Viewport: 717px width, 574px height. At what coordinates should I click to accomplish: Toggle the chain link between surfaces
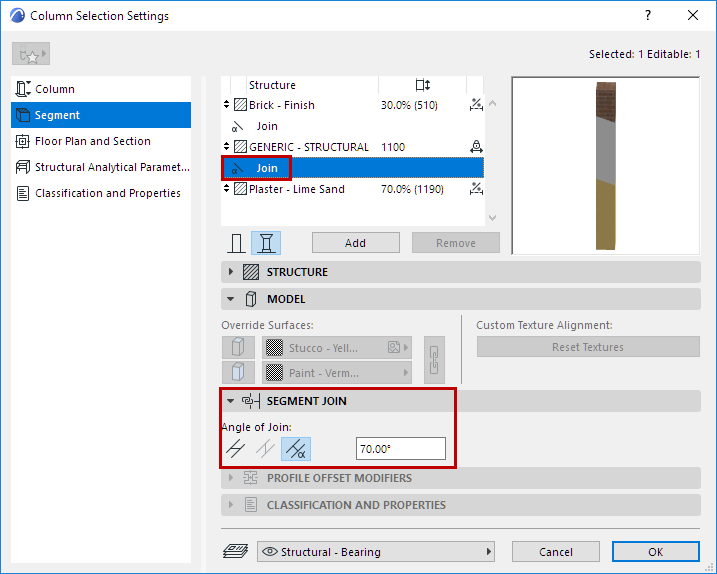pyautogui.click(x=434, y=360)
